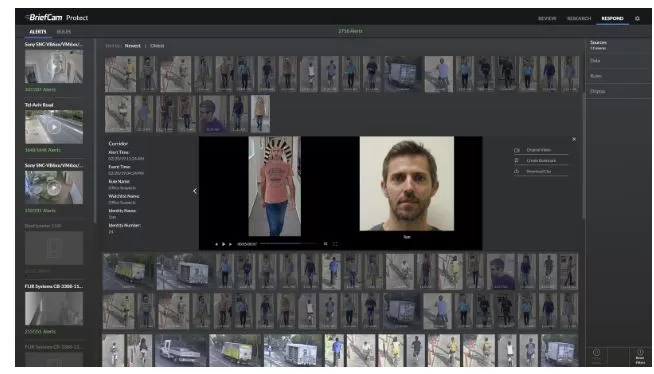Viewport: 654px width, 374px height.
Task: Click the Reset Filters button
Action: pos(640,357)
